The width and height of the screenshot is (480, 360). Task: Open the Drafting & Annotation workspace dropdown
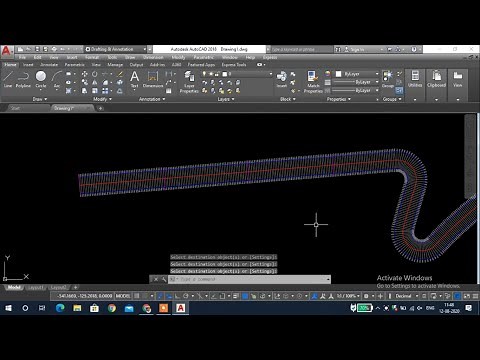point(115,49)
